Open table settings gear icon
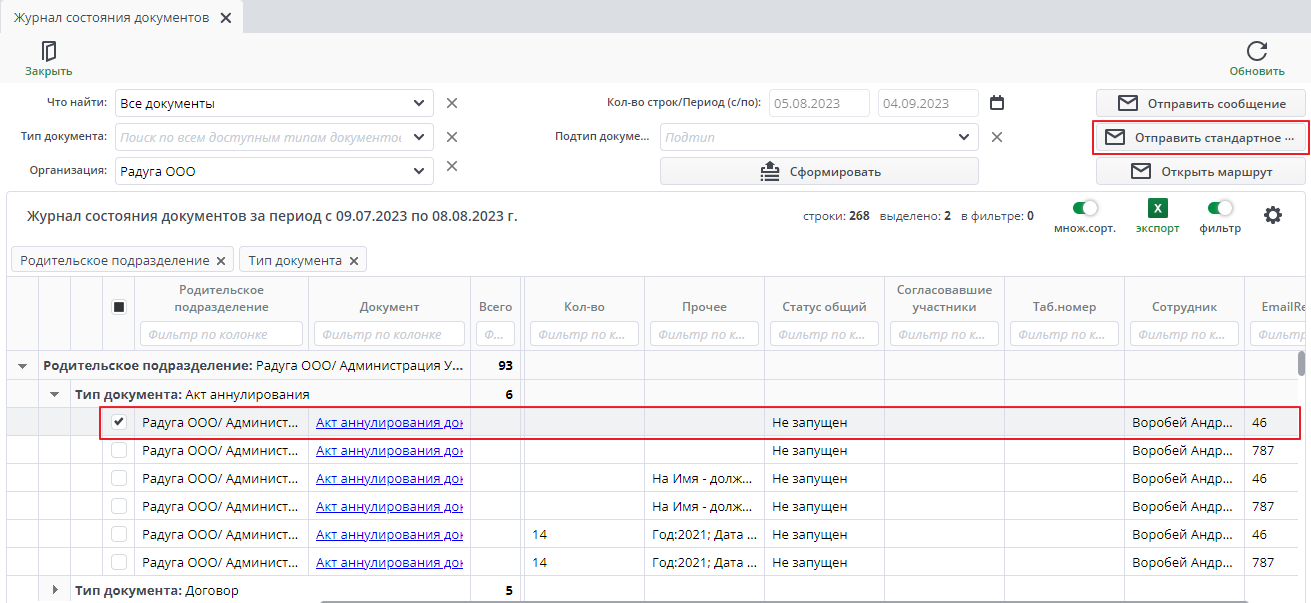The image size is (1311, 603). click(x=1273, y=215)
